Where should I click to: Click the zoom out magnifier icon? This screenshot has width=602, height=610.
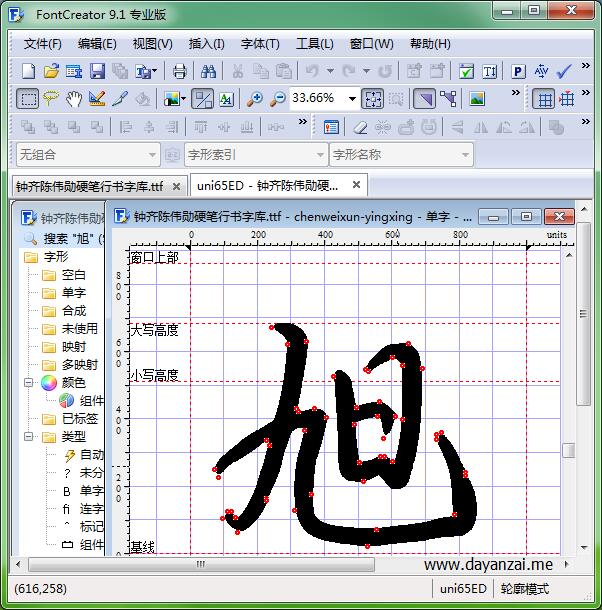pos(278,99)
